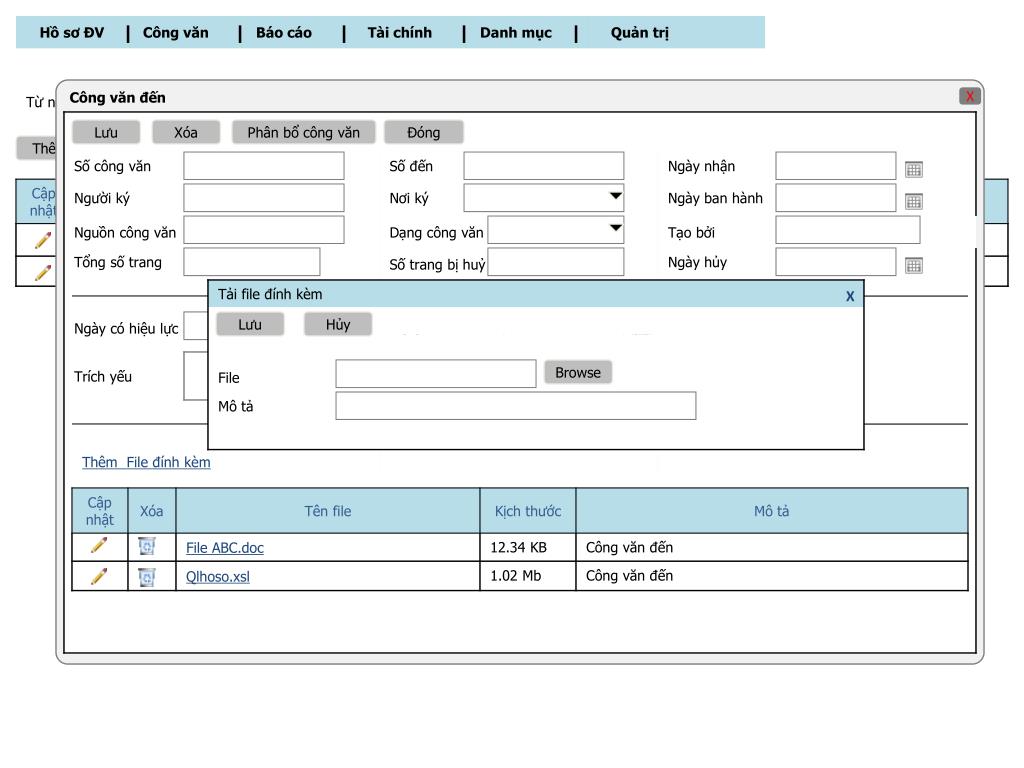Edit the Qlhoso.xsl row with pencil icon
Image resolution: width=1024 pixels, height=768 pixels.
click(99, 576)
